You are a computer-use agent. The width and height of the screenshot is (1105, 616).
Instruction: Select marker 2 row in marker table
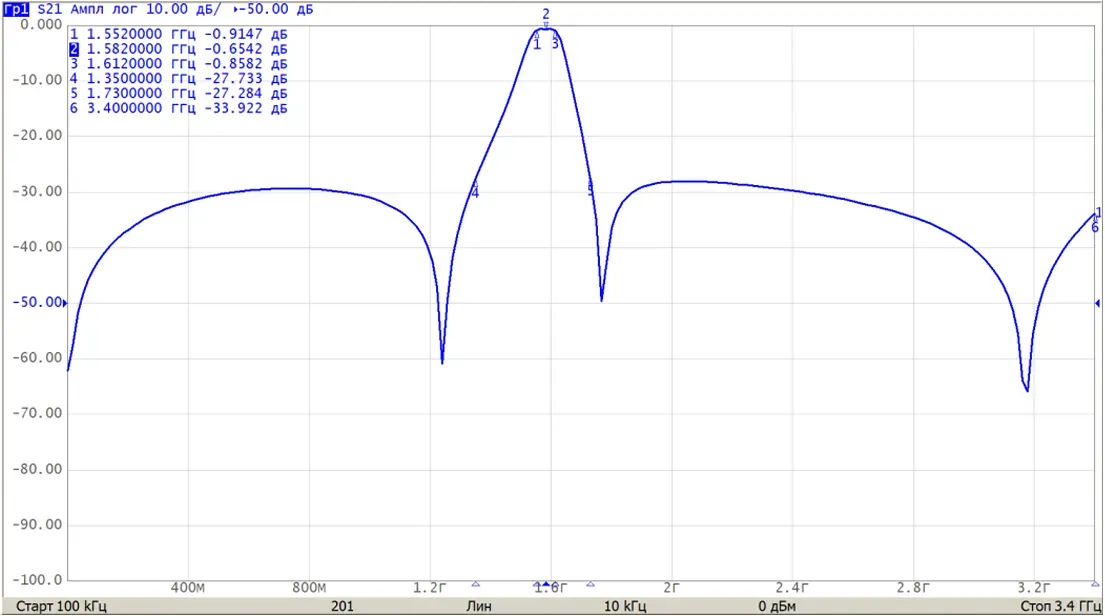tap(178, 49)
